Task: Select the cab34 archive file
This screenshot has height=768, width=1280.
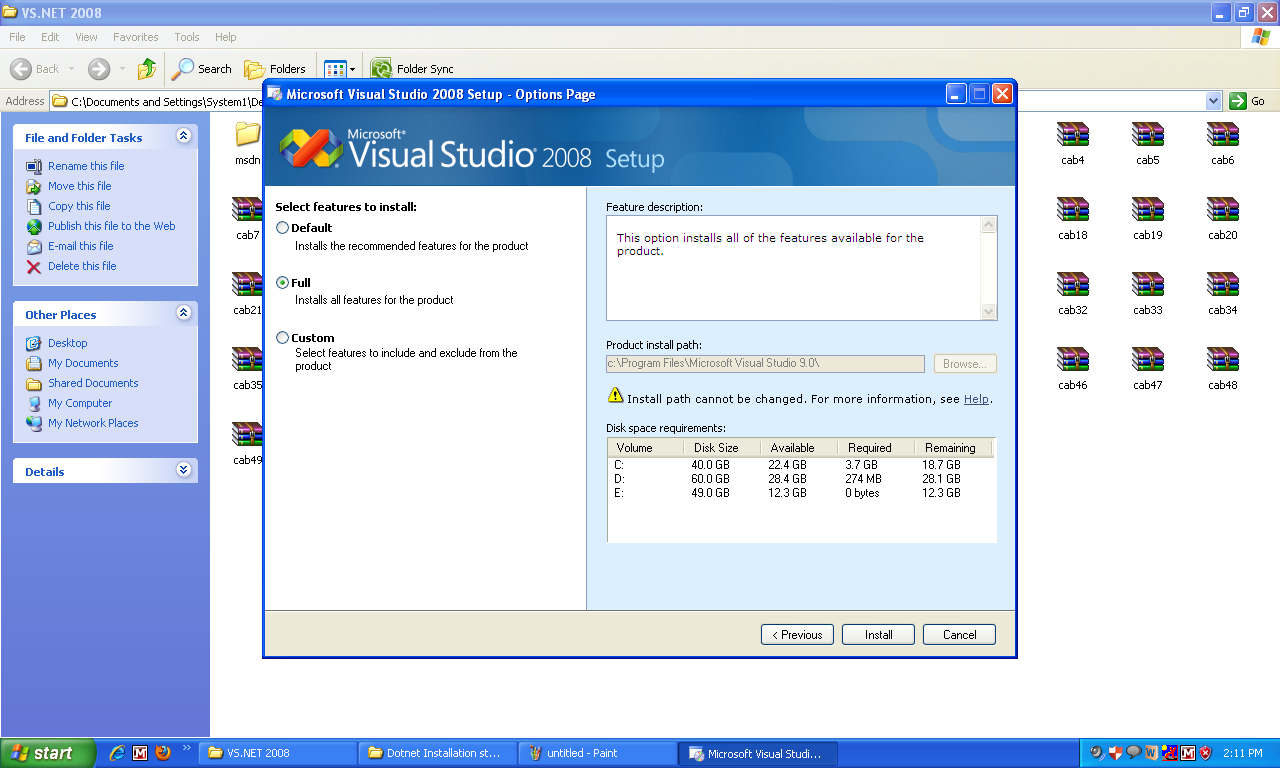Action: click(1223, 294)
